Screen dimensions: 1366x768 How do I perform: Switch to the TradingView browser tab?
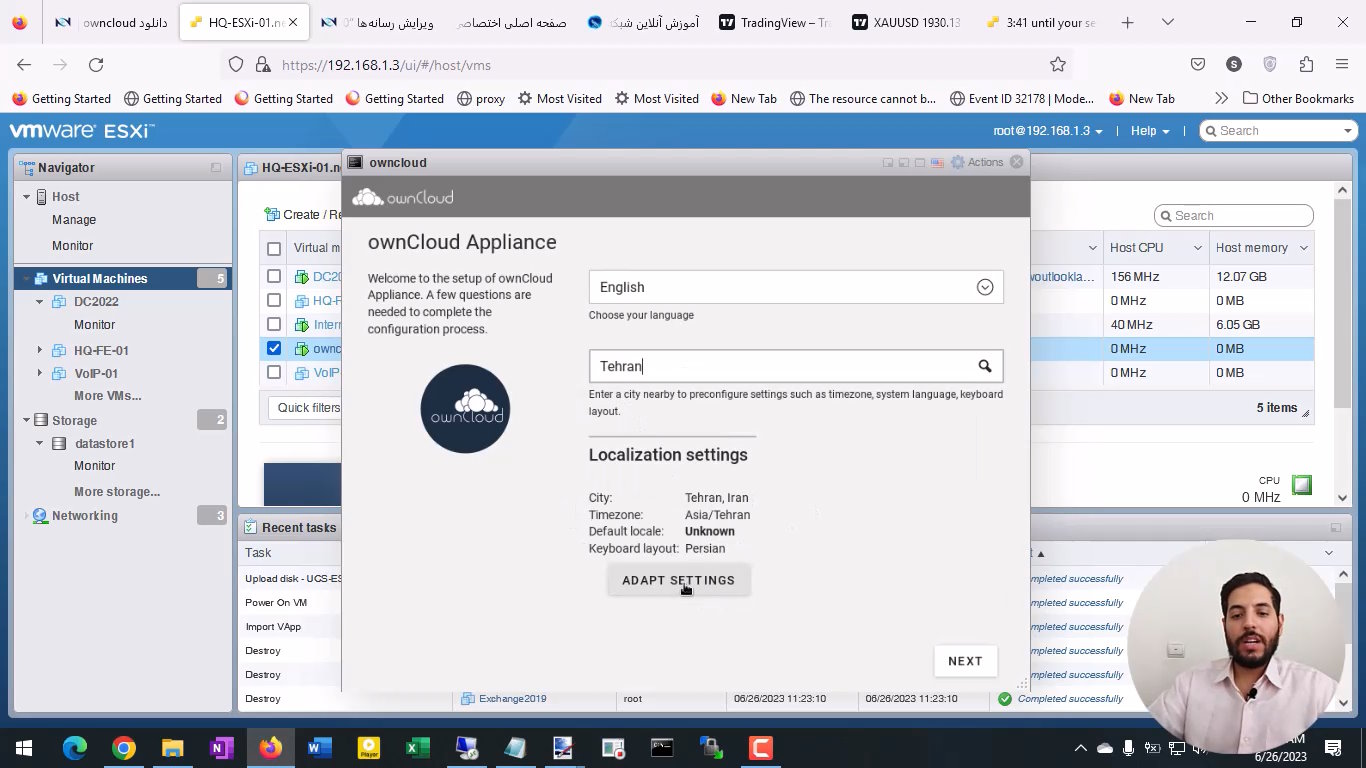coord(775,22)
